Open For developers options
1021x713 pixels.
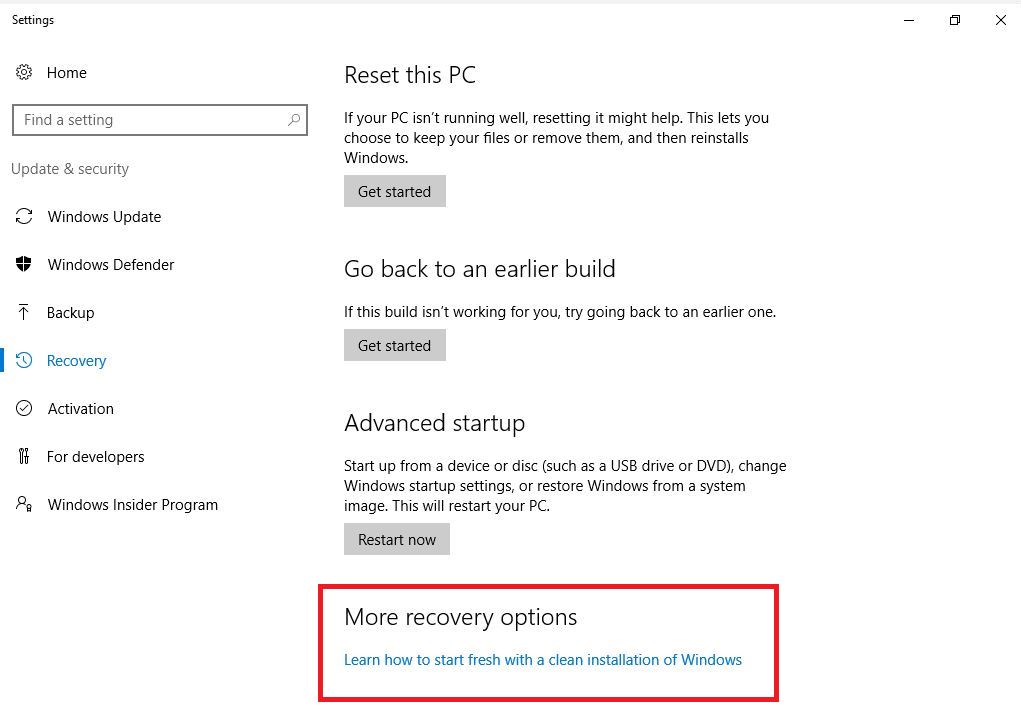coord(96,457)
